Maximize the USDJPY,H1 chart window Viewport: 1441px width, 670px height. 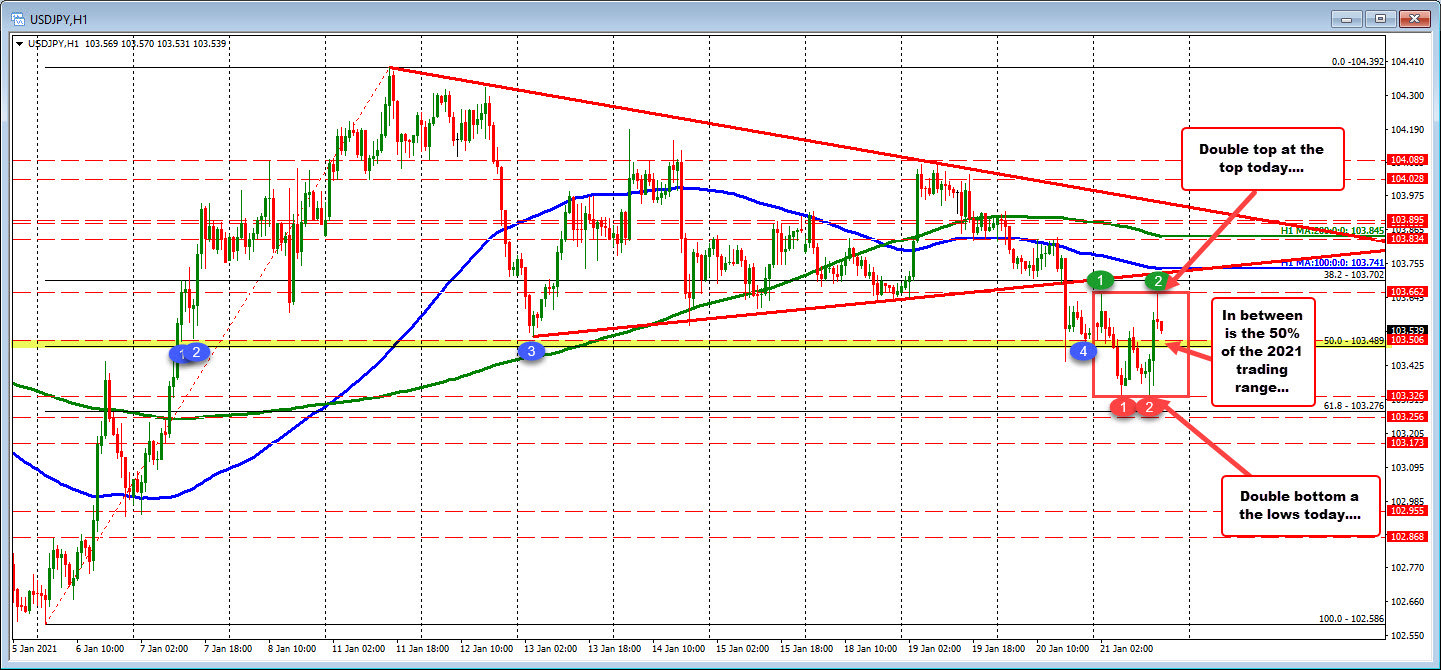point(1383,18)
